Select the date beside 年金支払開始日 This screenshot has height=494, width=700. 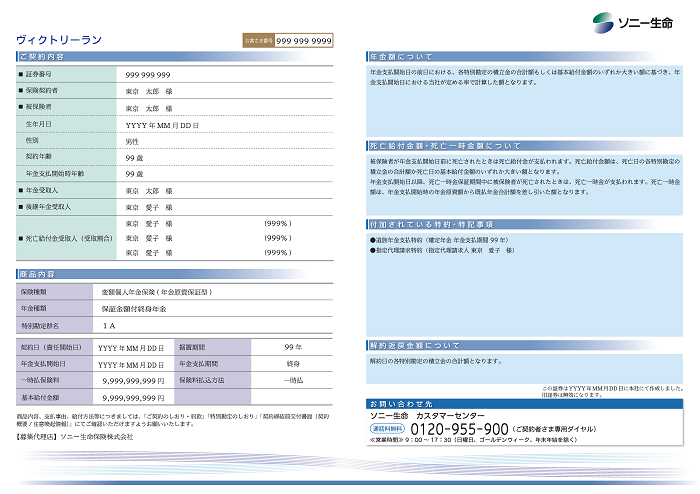(x=131, y=365)
